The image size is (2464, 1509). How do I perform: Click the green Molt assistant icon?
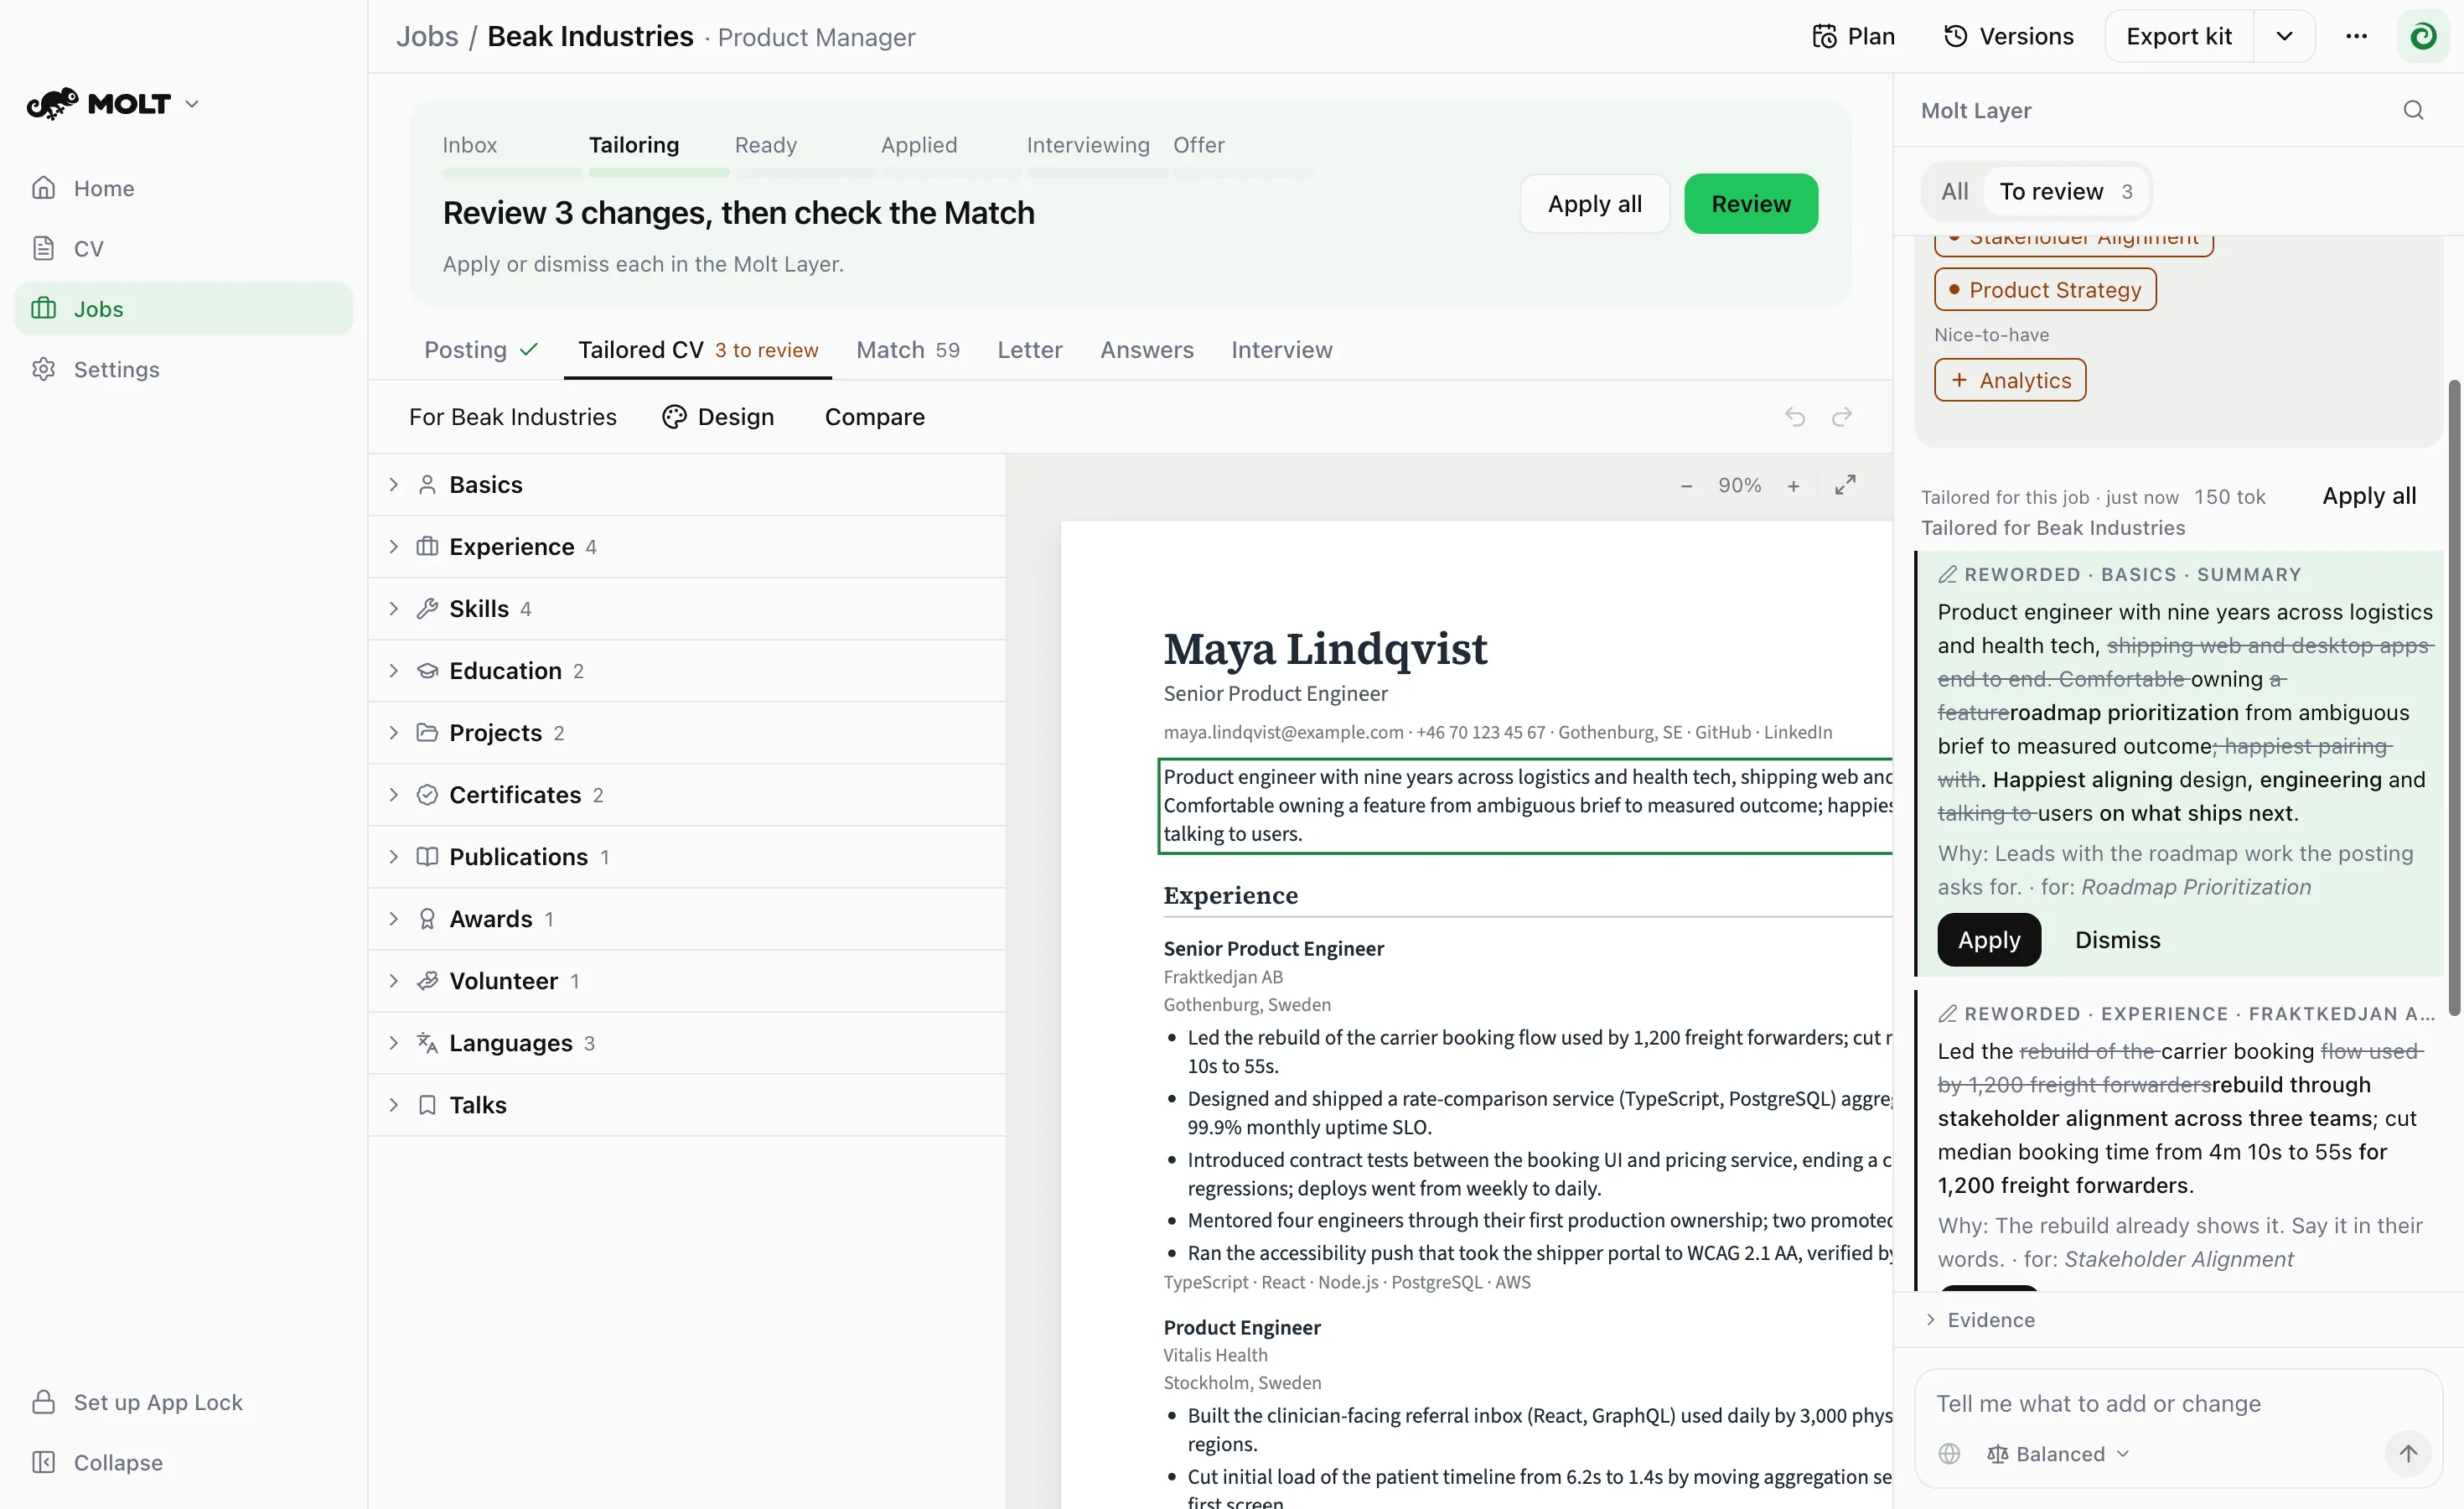[x=2422, y=36]
